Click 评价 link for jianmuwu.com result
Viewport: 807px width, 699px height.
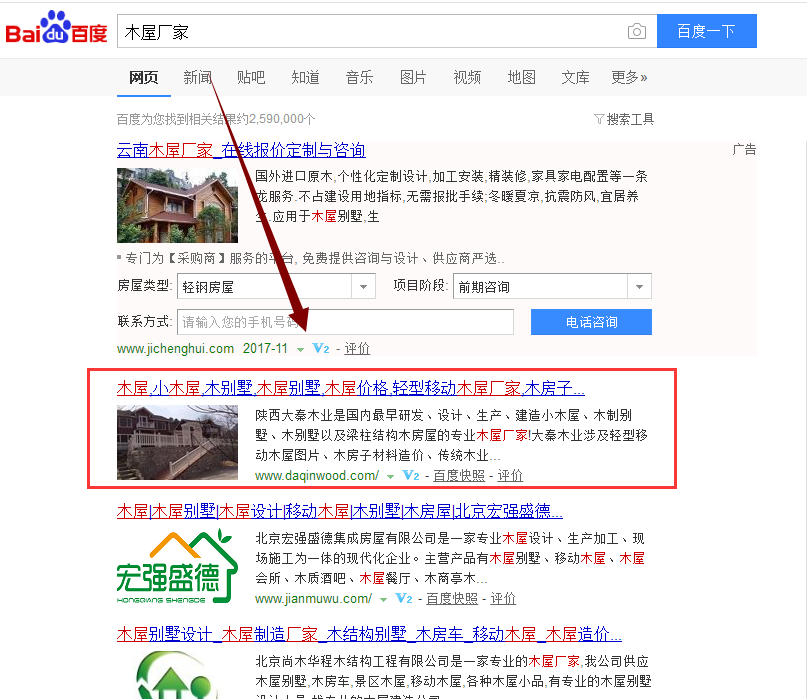[x=503, y=599]
